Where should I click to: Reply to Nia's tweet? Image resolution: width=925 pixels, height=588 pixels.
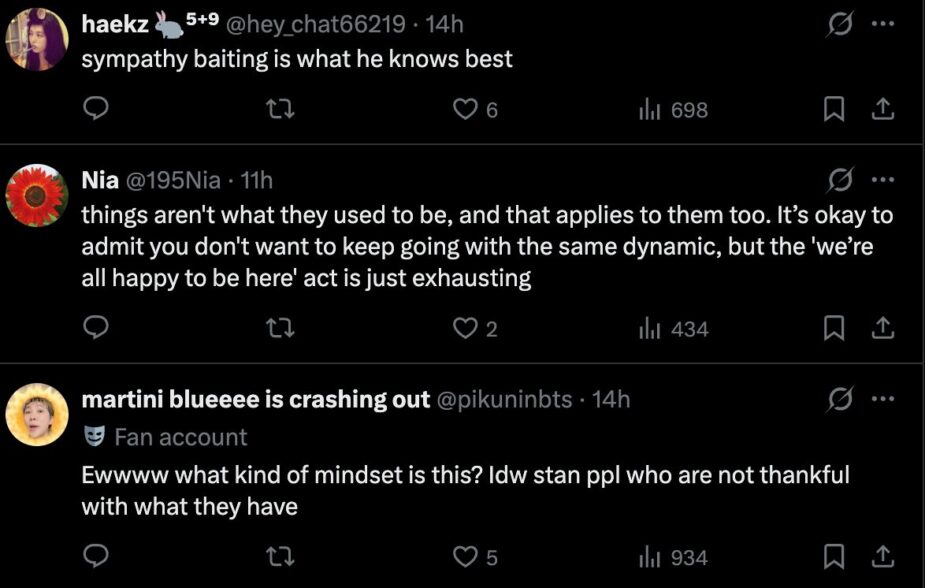(x=94, y=328)
